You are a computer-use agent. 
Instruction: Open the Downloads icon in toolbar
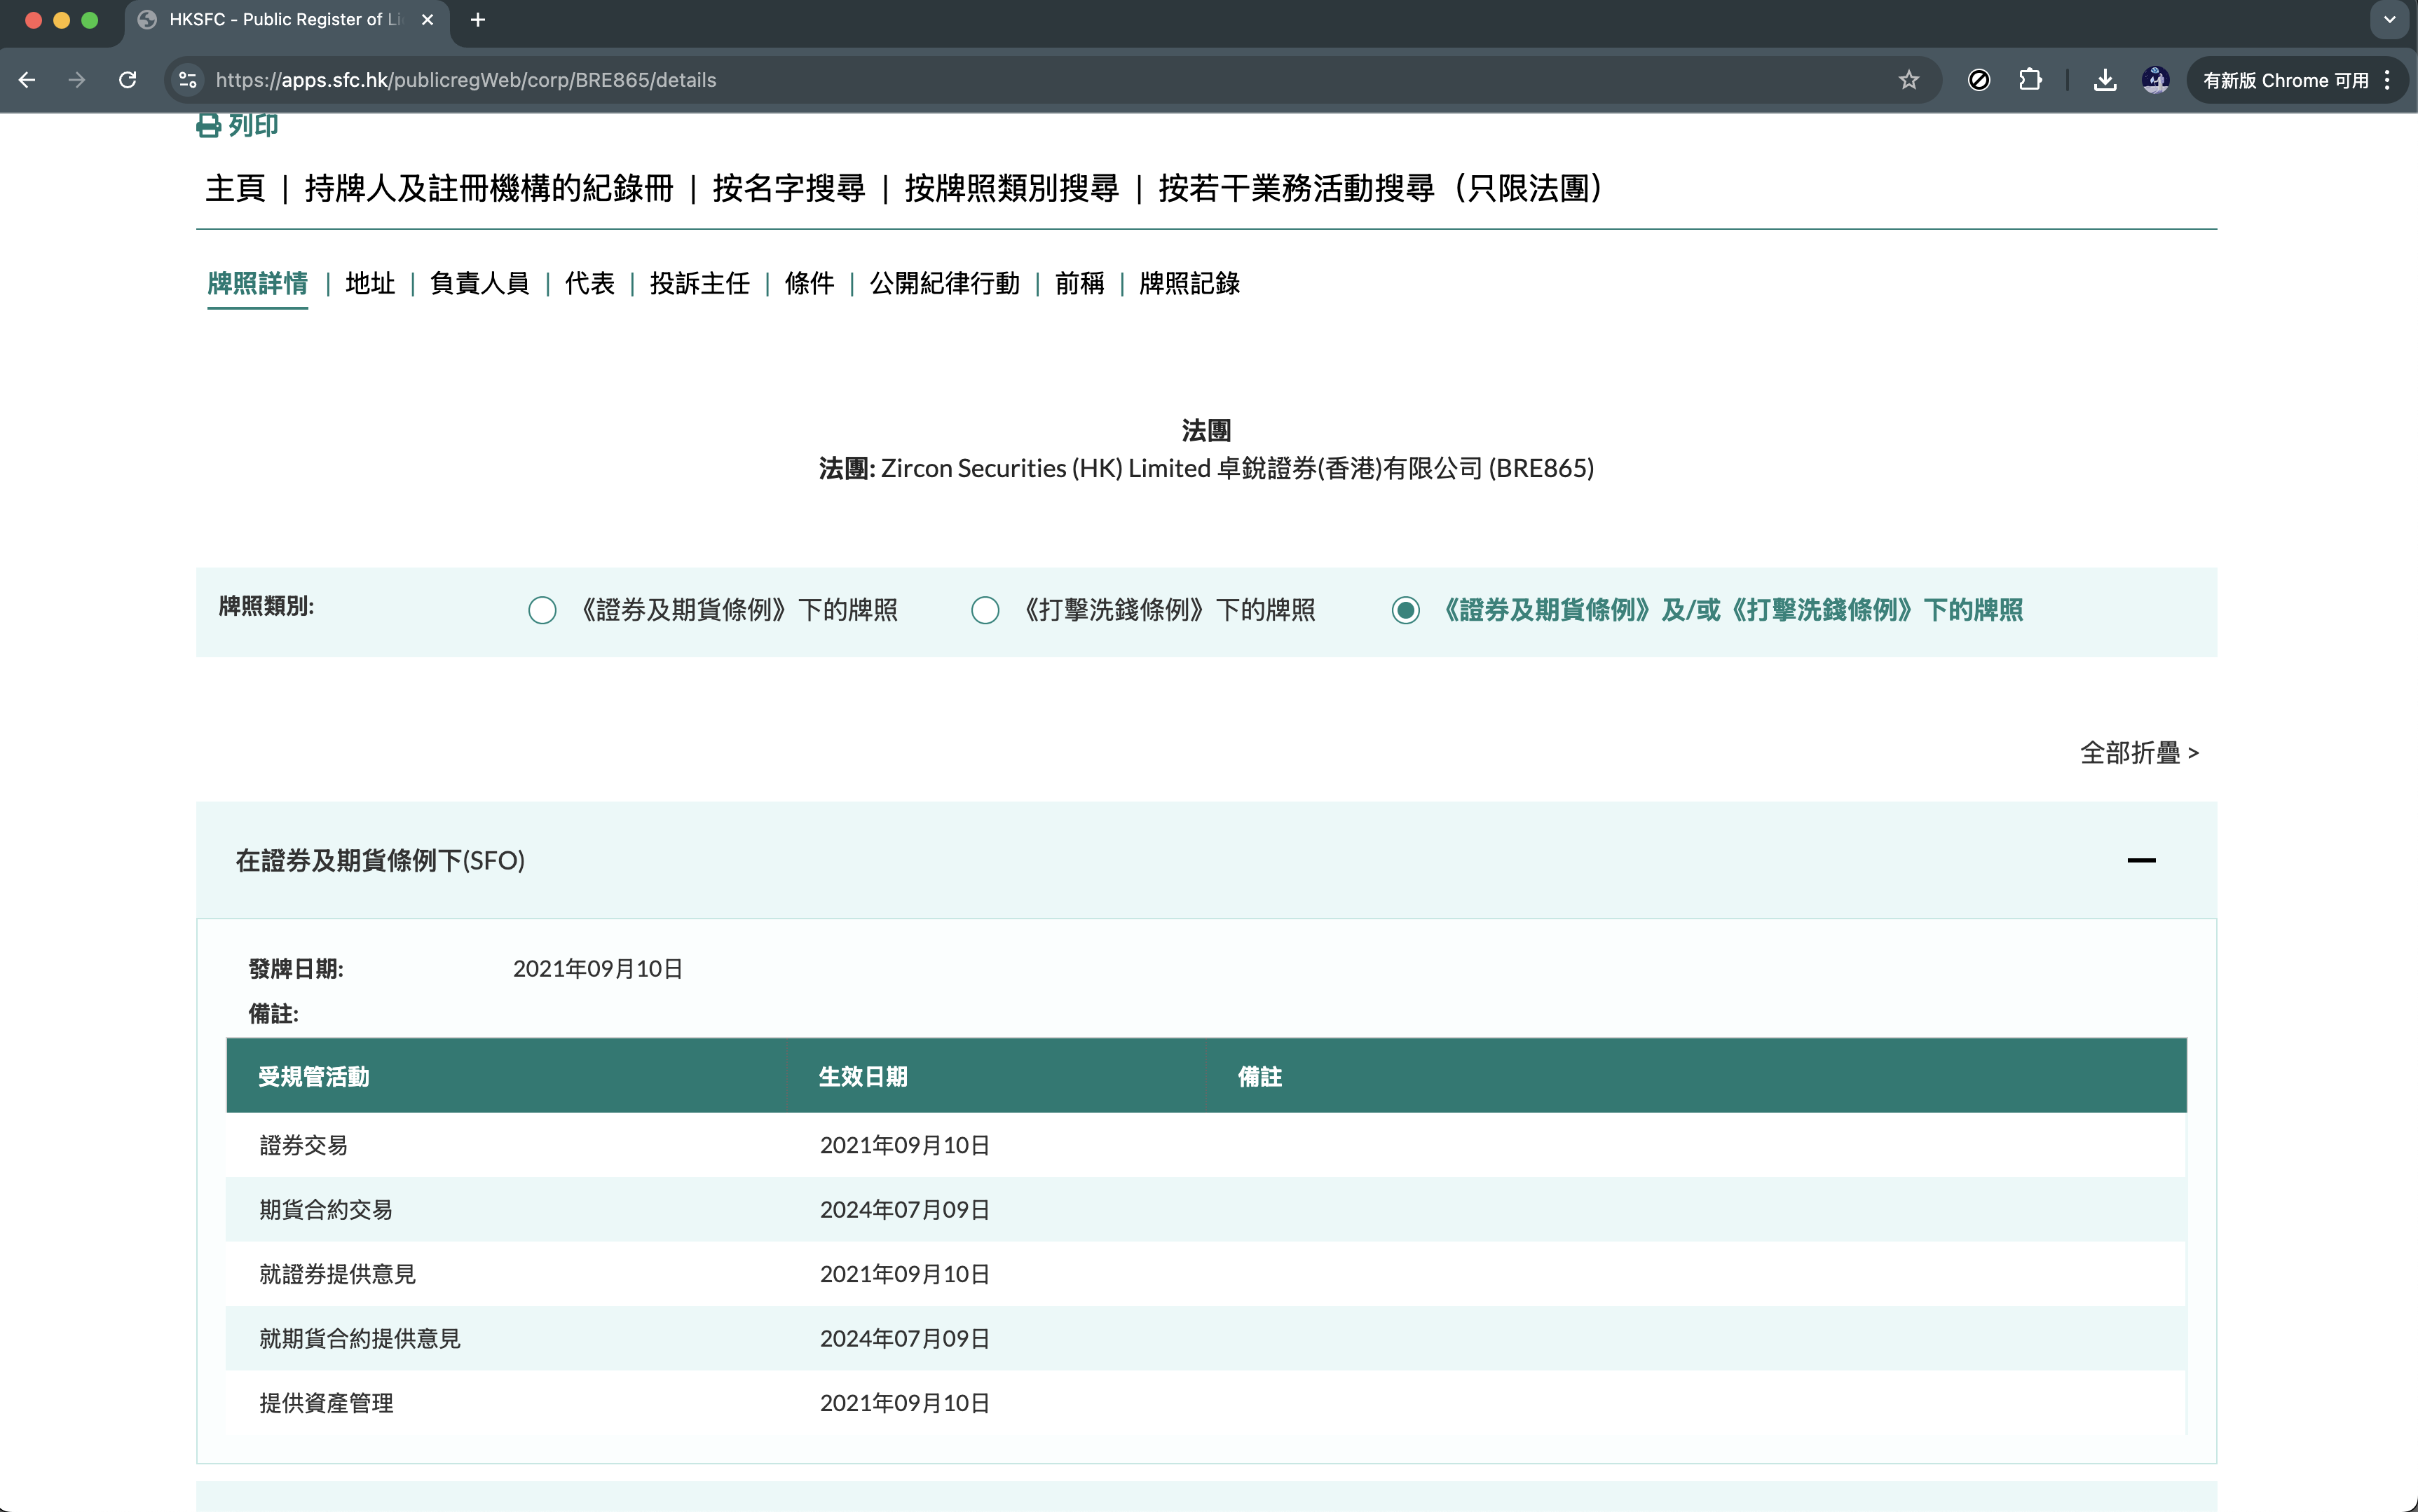tap(2105, 80)
